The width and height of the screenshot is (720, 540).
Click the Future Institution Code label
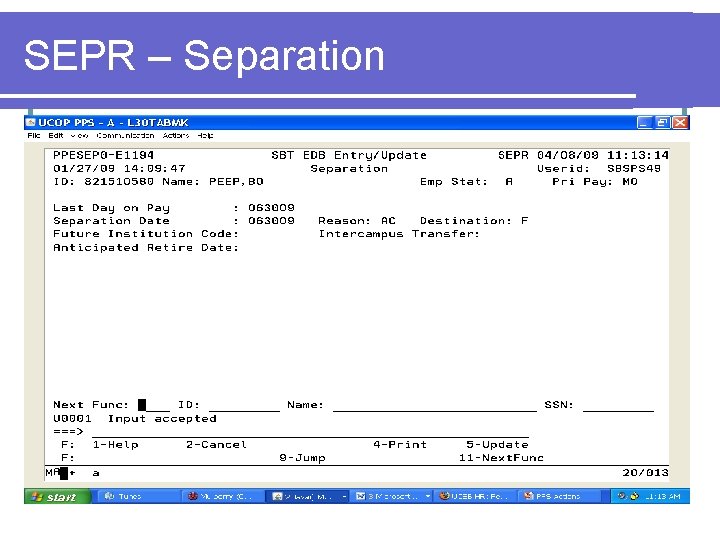click(146, 234)
